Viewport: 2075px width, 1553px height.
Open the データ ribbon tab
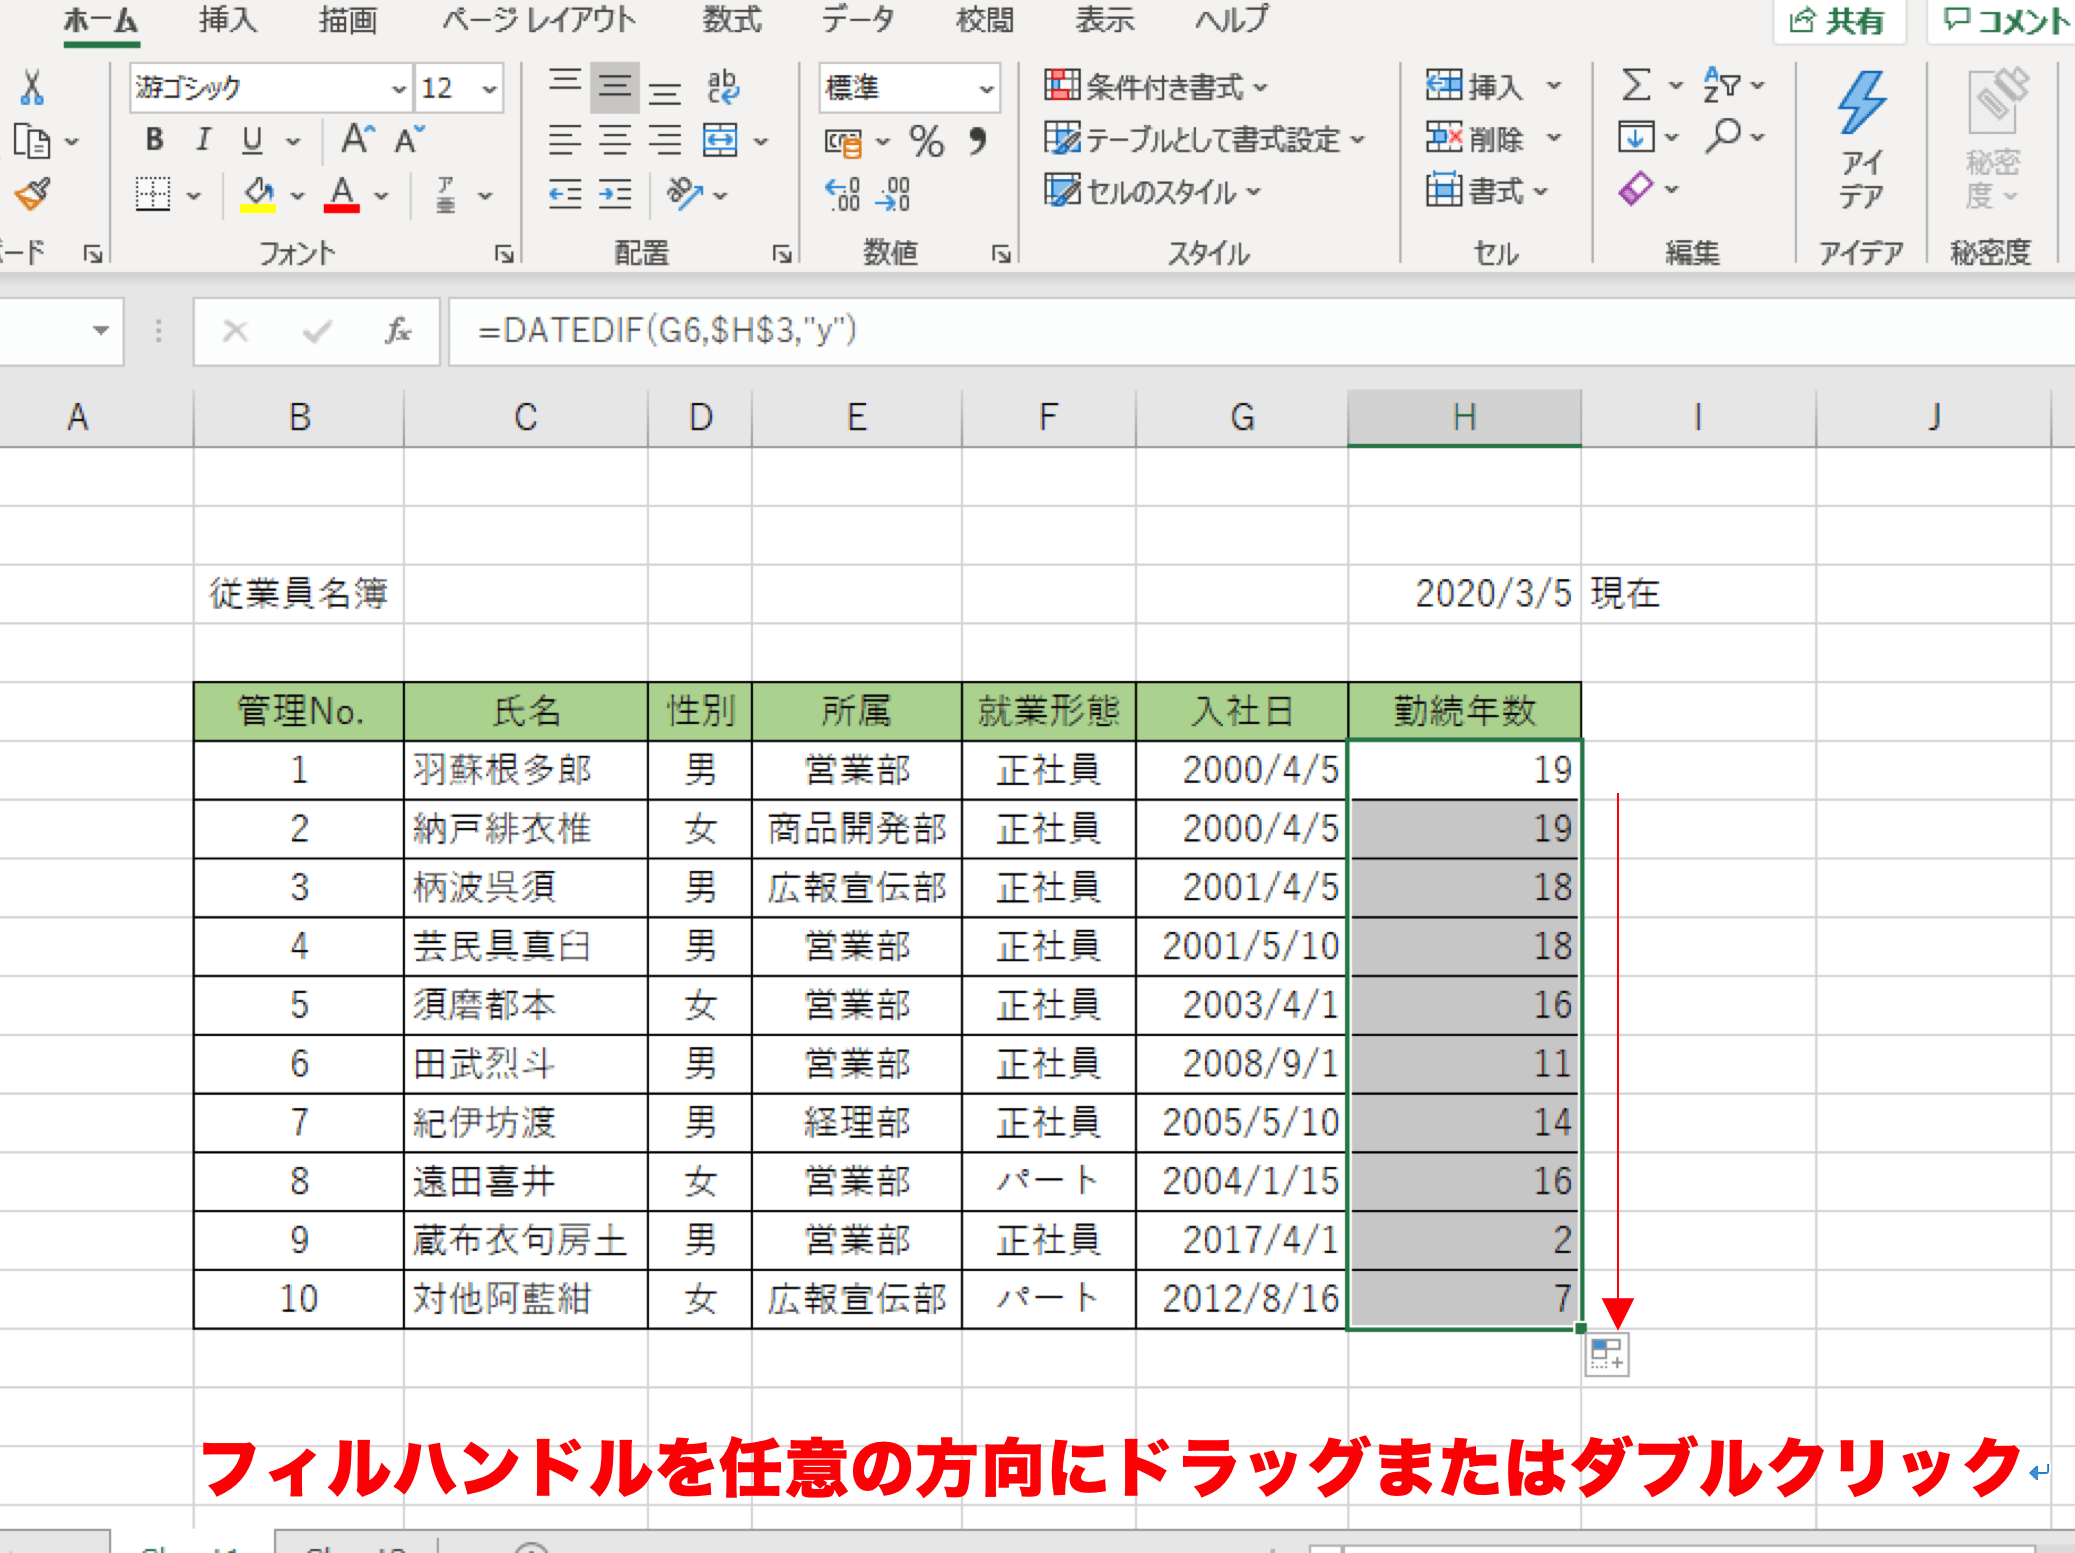click(857, 20)
